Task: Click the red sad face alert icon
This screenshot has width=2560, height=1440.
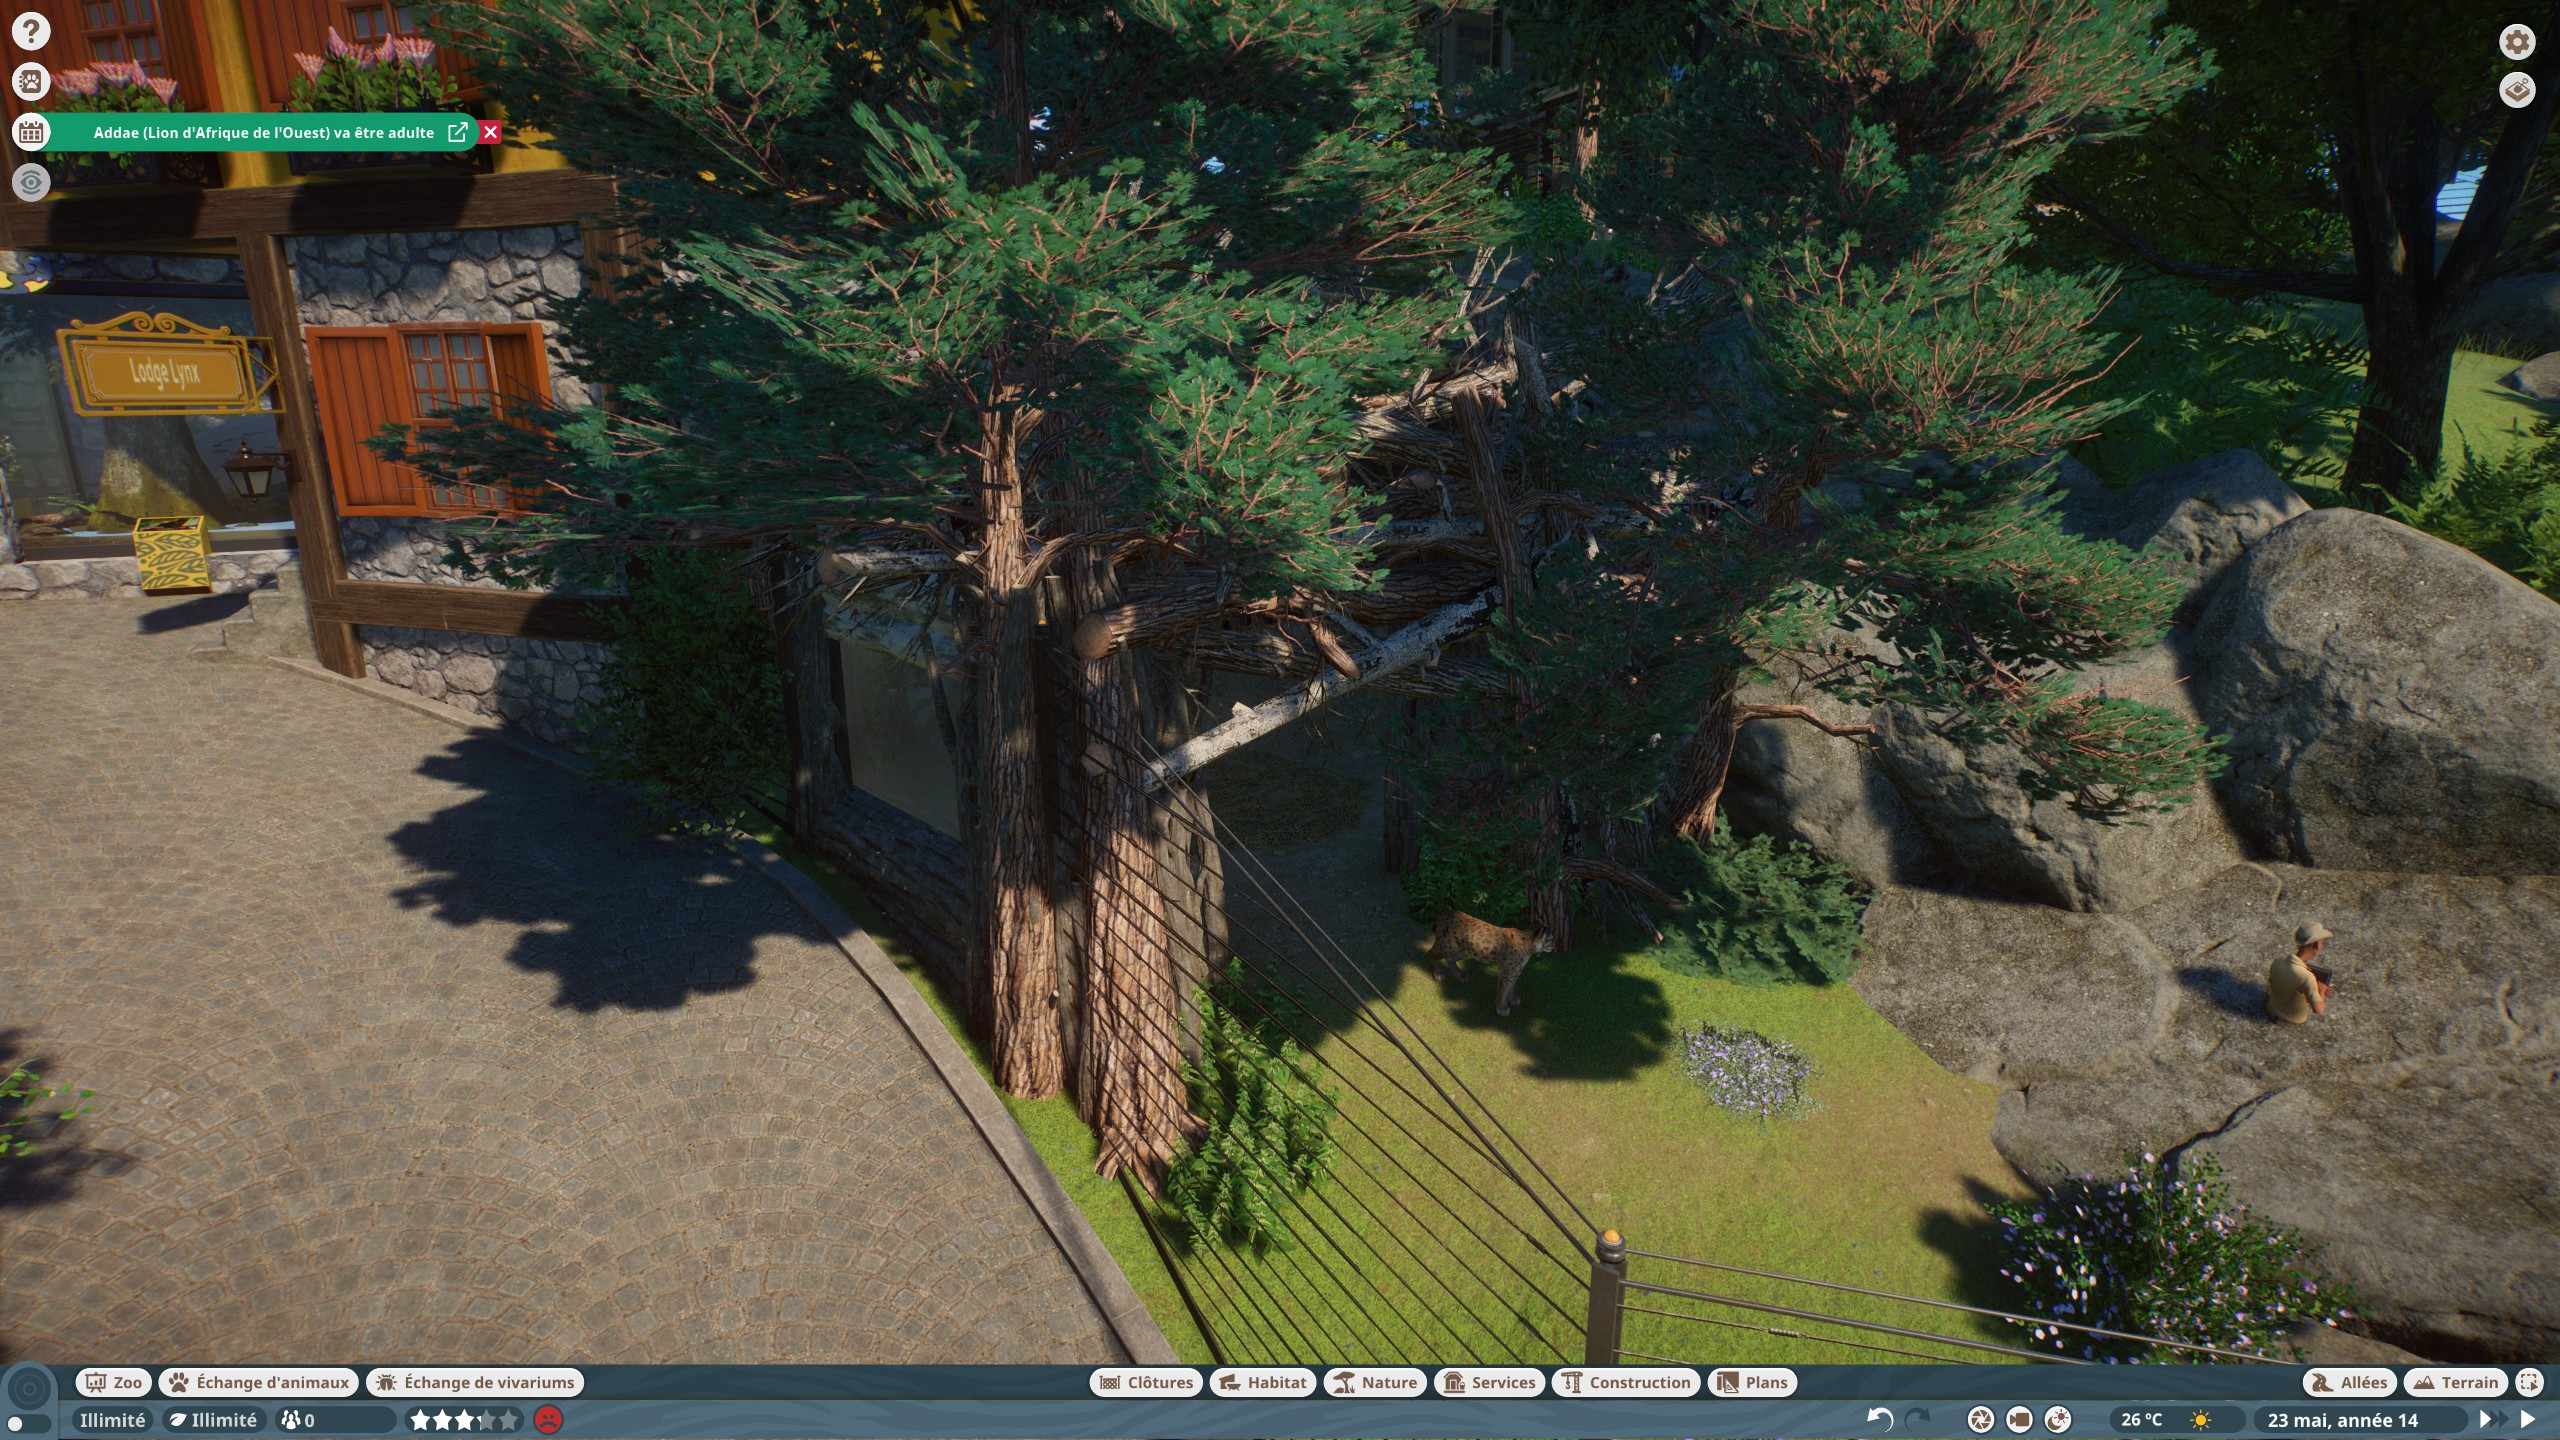Action: click(x=548, y=1420)
